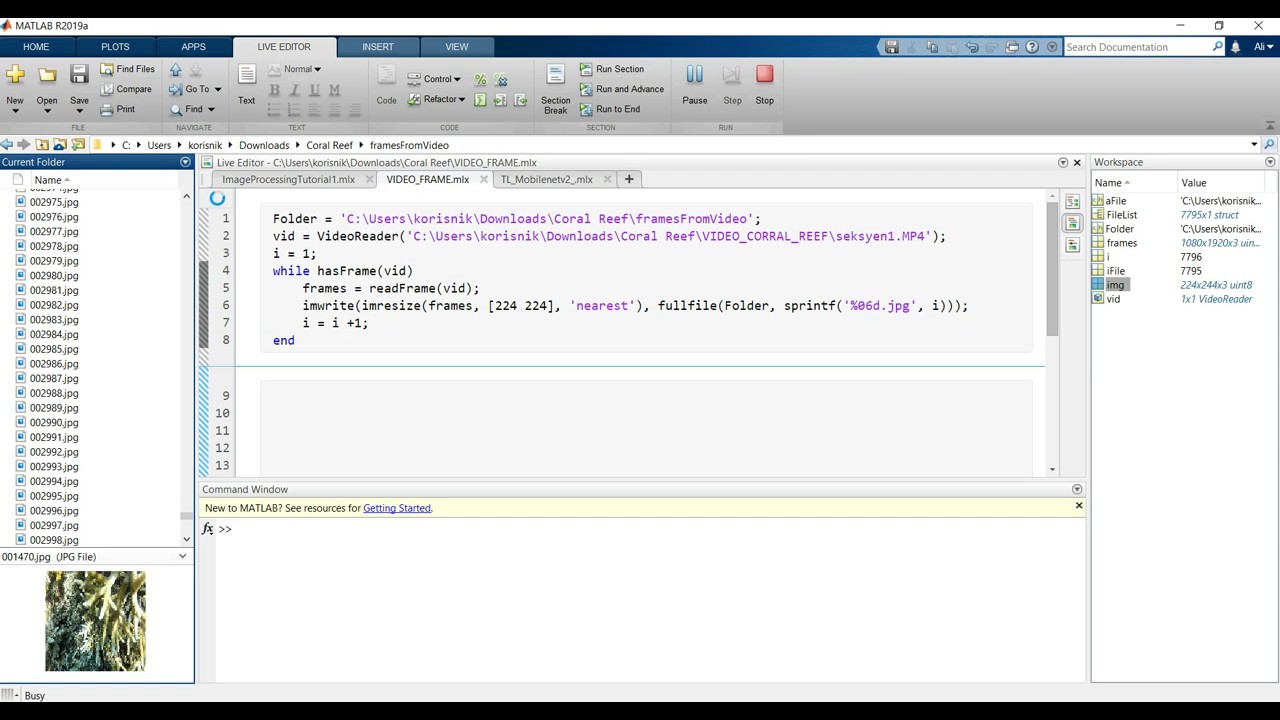1280x720 pixels.
Task: Open the Refactor dropdown
Action: (x=436, y=99)
